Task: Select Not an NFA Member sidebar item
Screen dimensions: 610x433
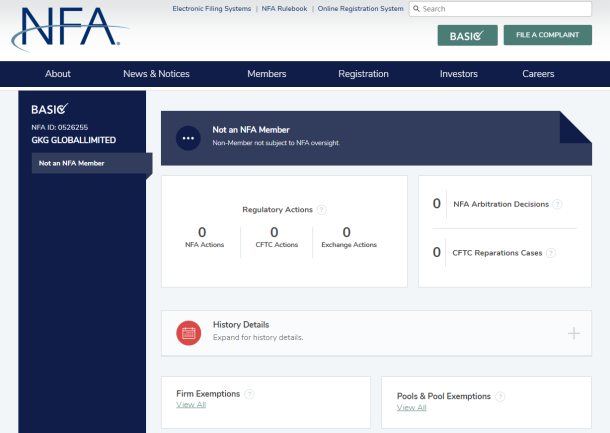Action: tap(92, 163)
